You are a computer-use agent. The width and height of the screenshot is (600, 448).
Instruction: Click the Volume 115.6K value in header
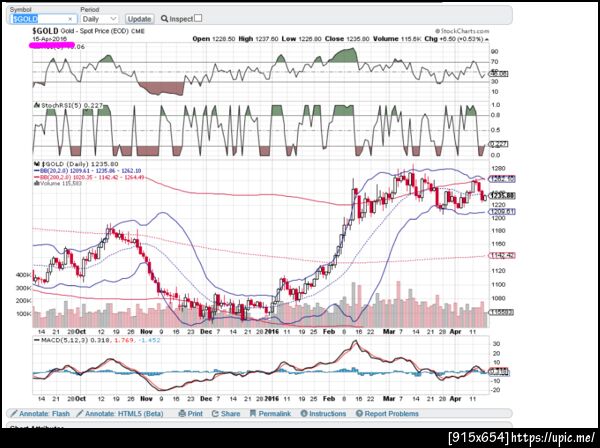point(398,39)
